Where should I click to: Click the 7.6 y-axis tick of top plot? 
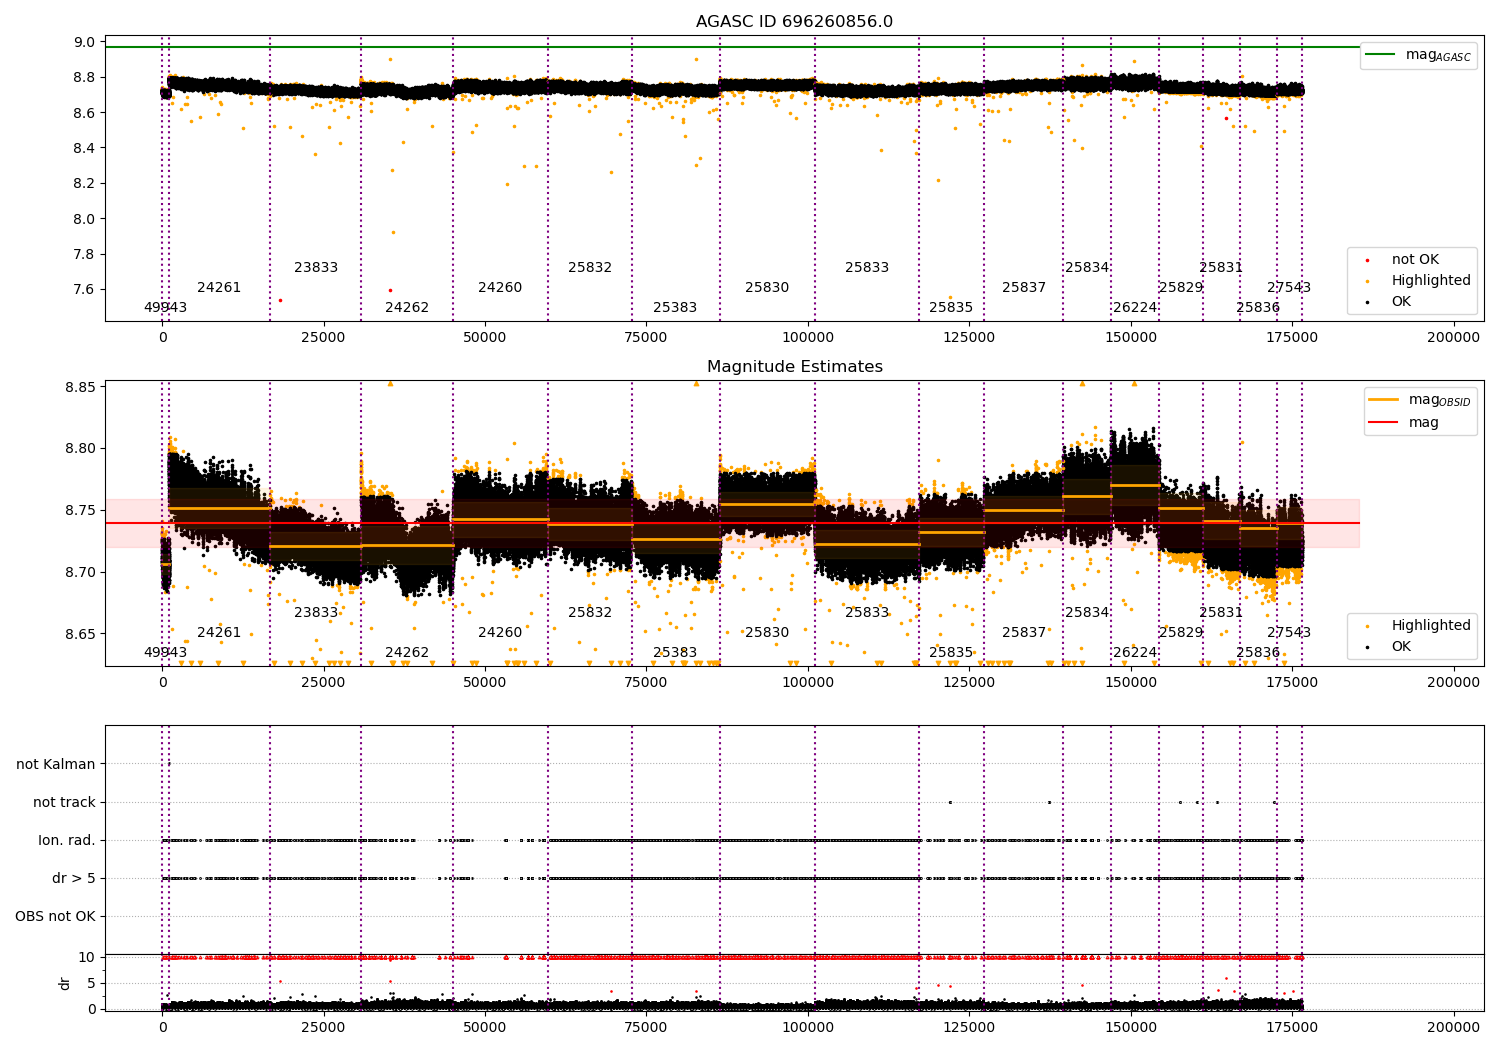tap(84, 290)
